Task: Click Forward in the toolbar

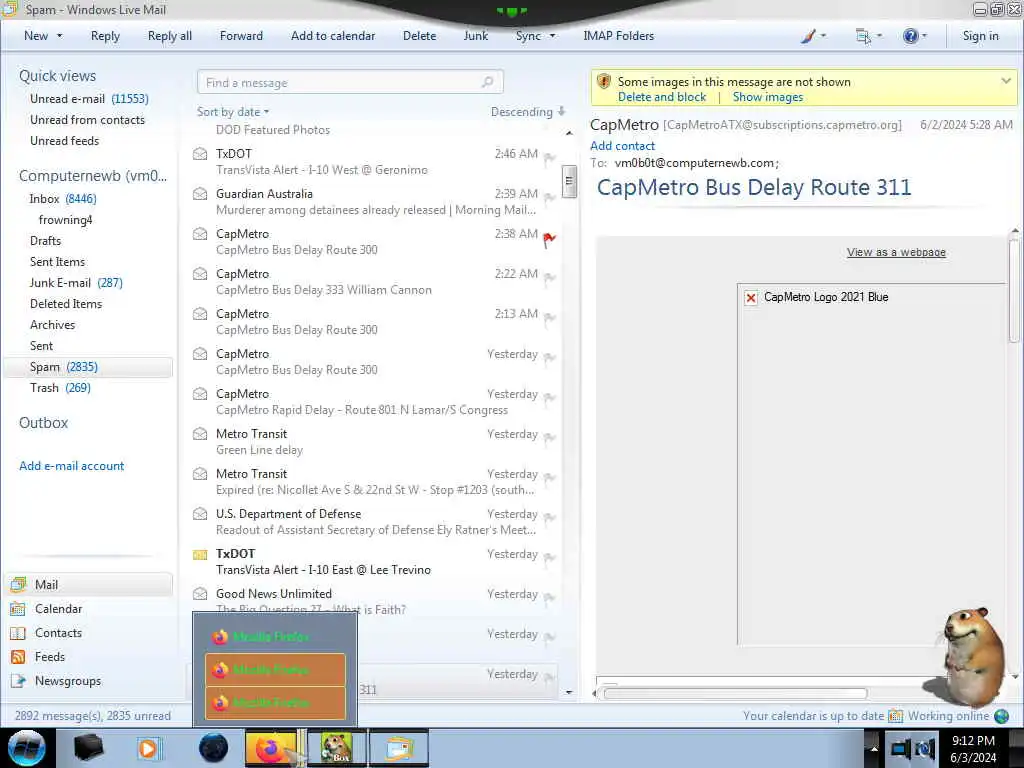Action: tap(241, 36)
